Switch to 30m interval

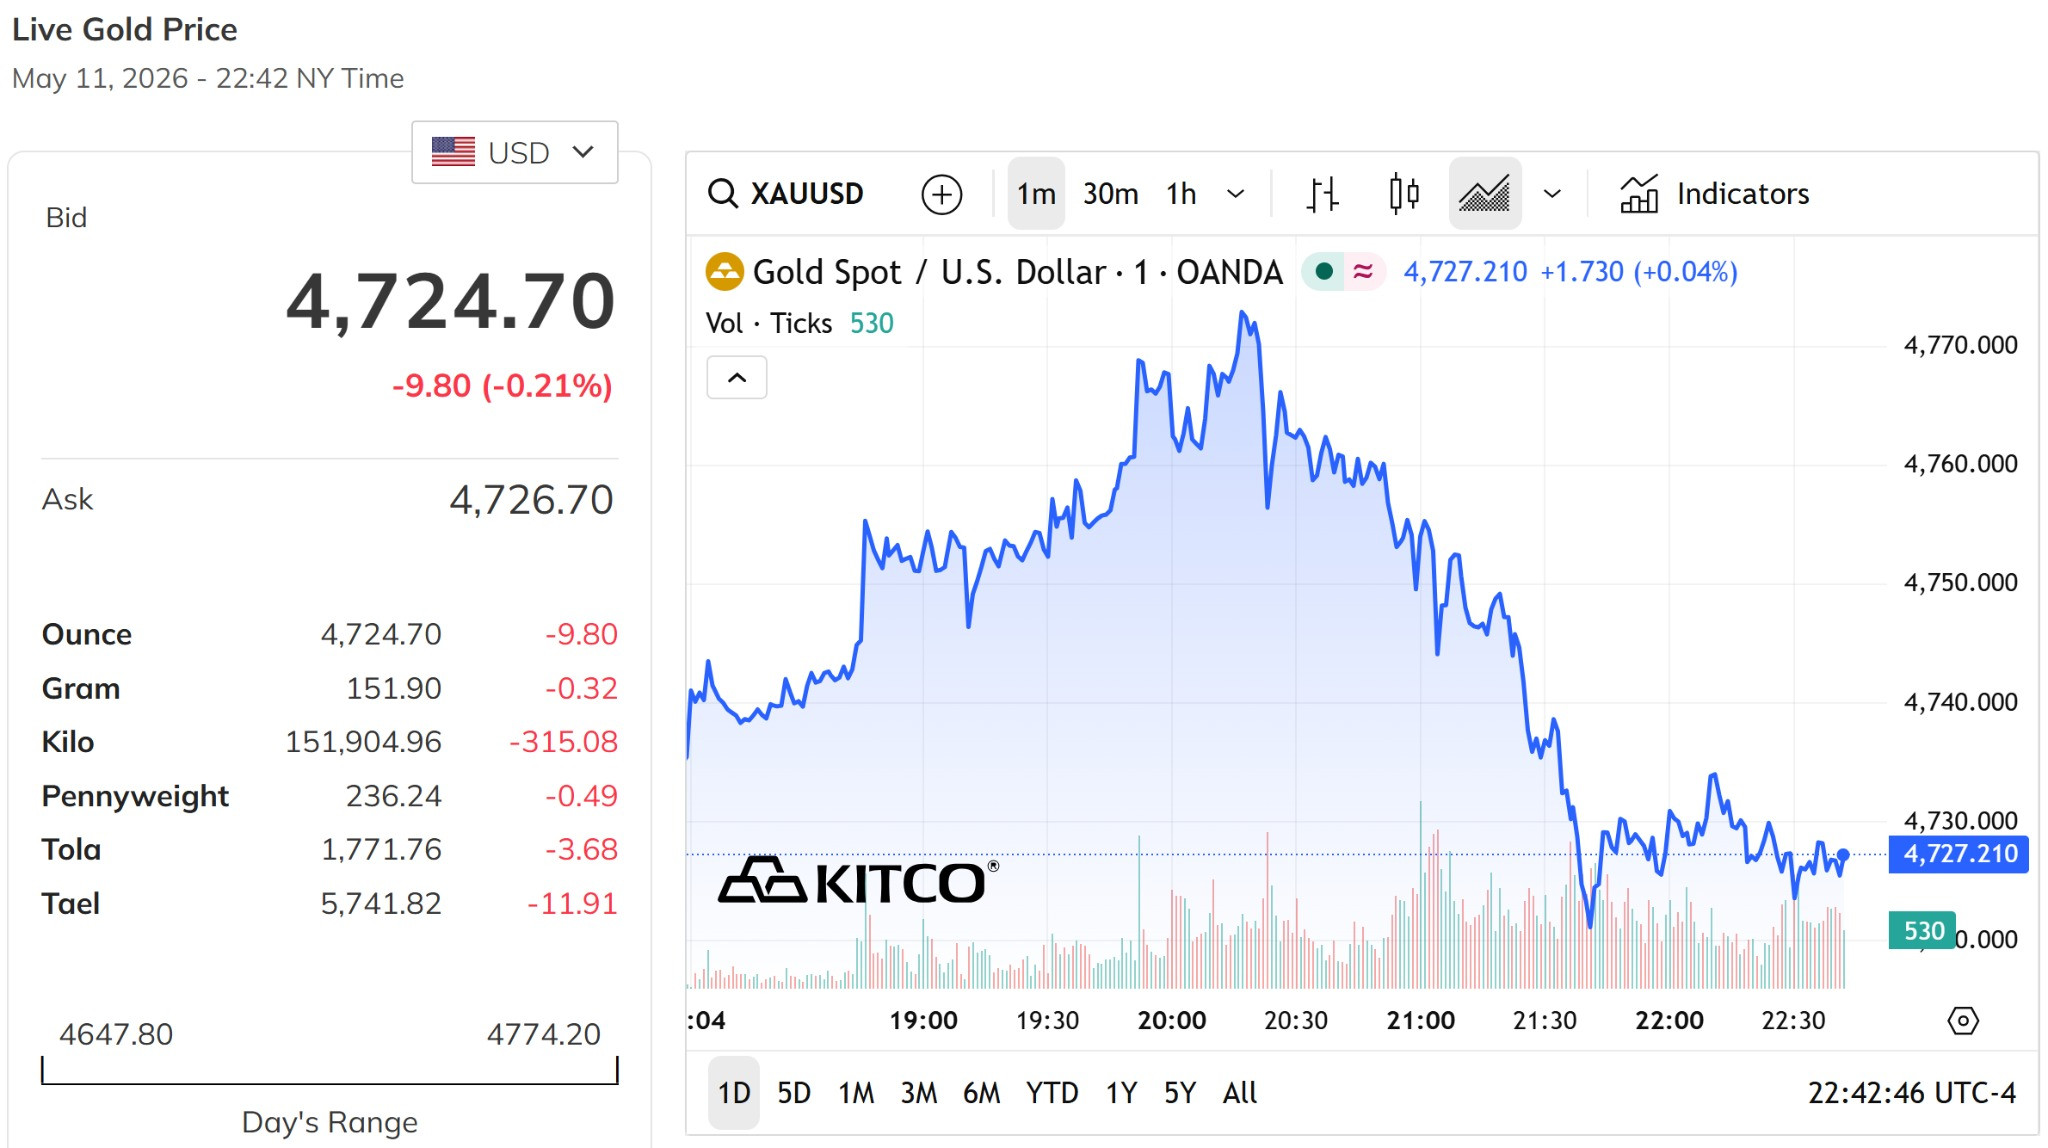point(1110,193)
